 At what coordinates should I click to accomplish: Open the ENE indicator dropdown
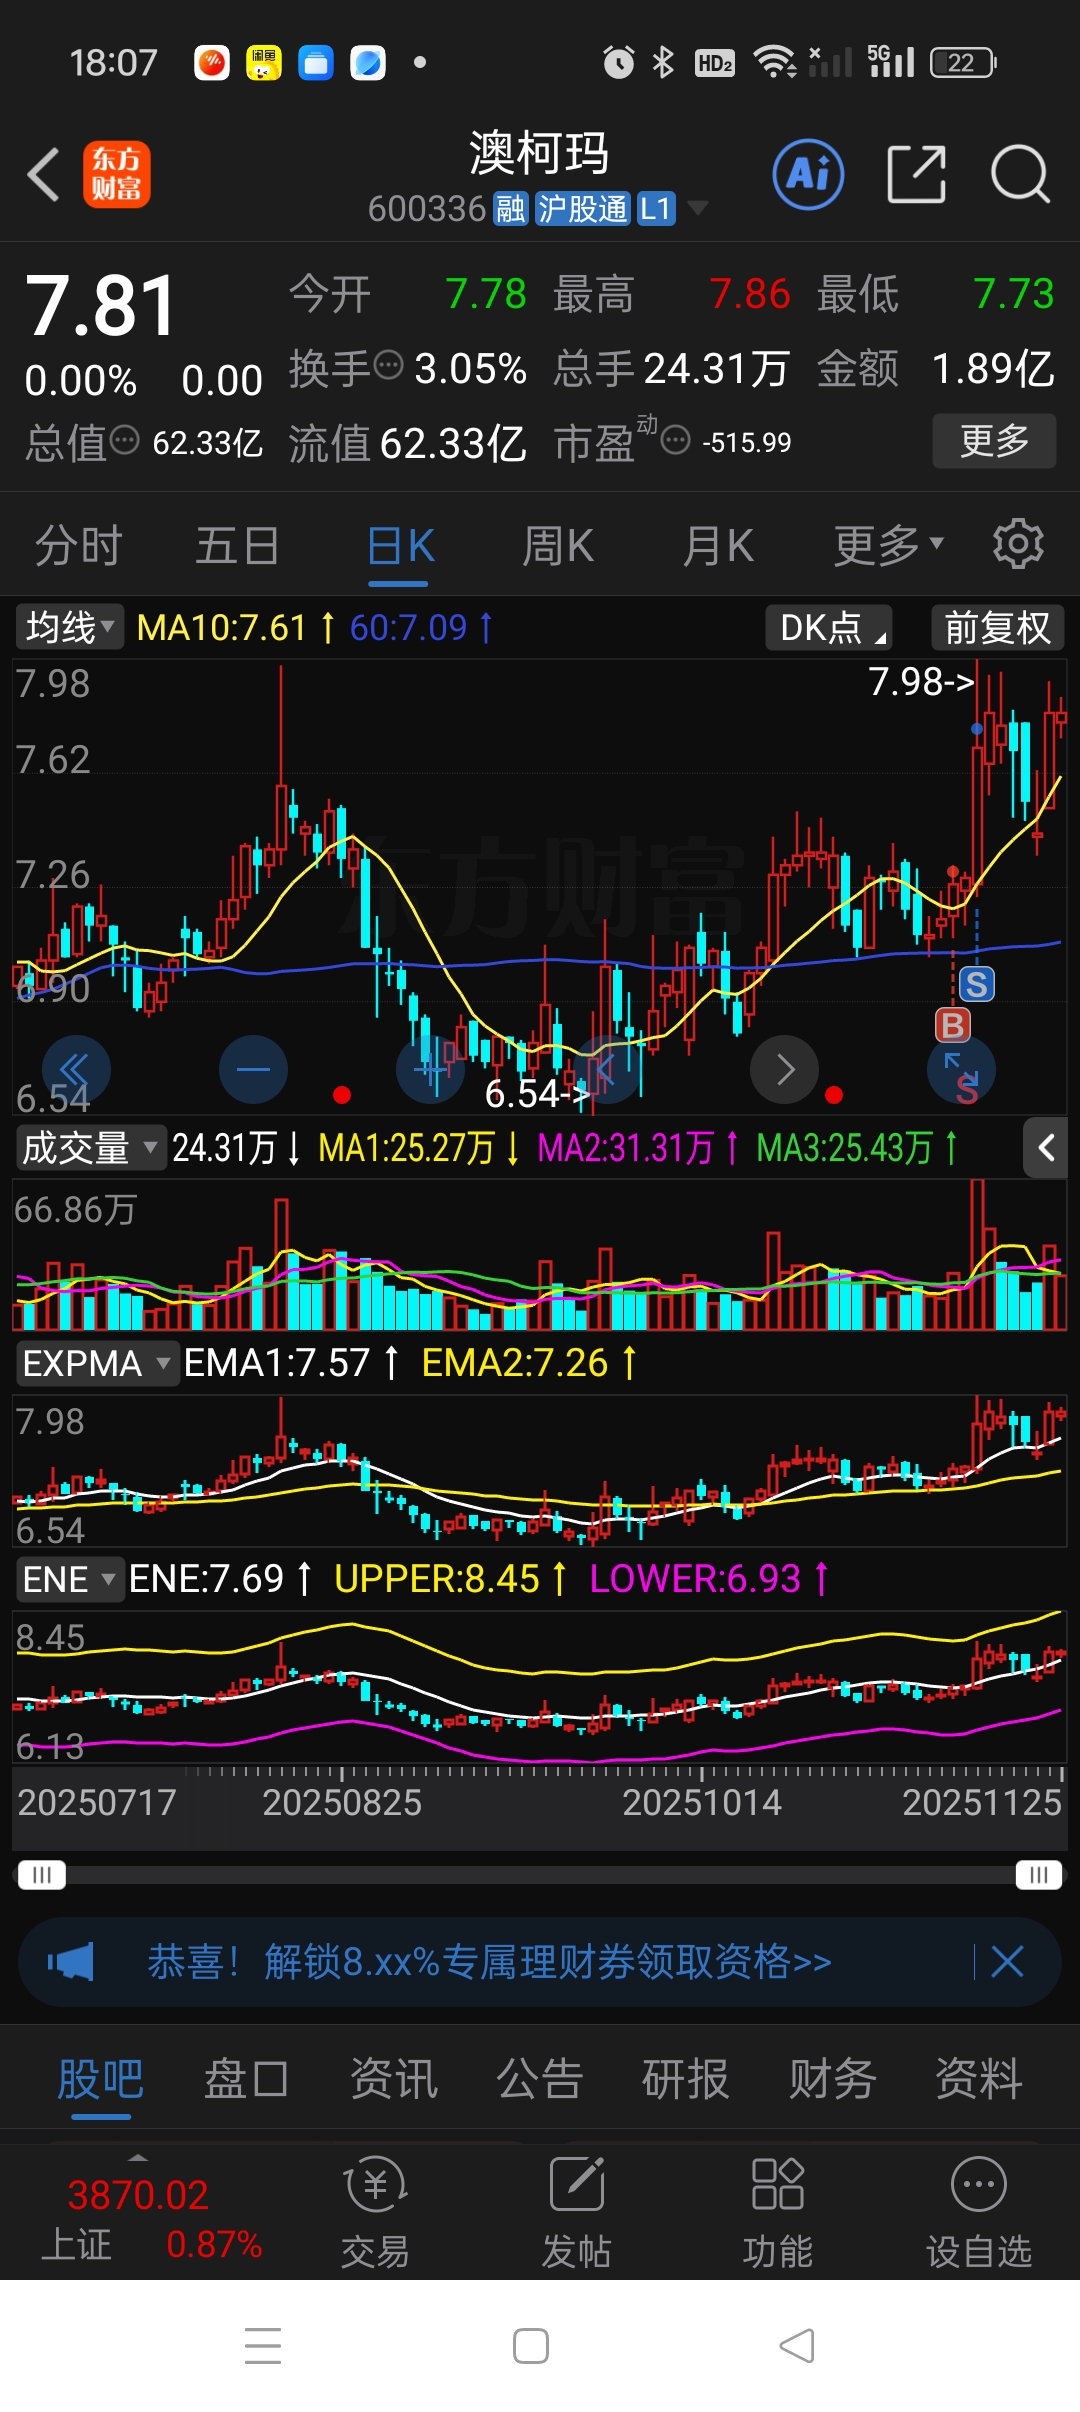pos(70,1579)
